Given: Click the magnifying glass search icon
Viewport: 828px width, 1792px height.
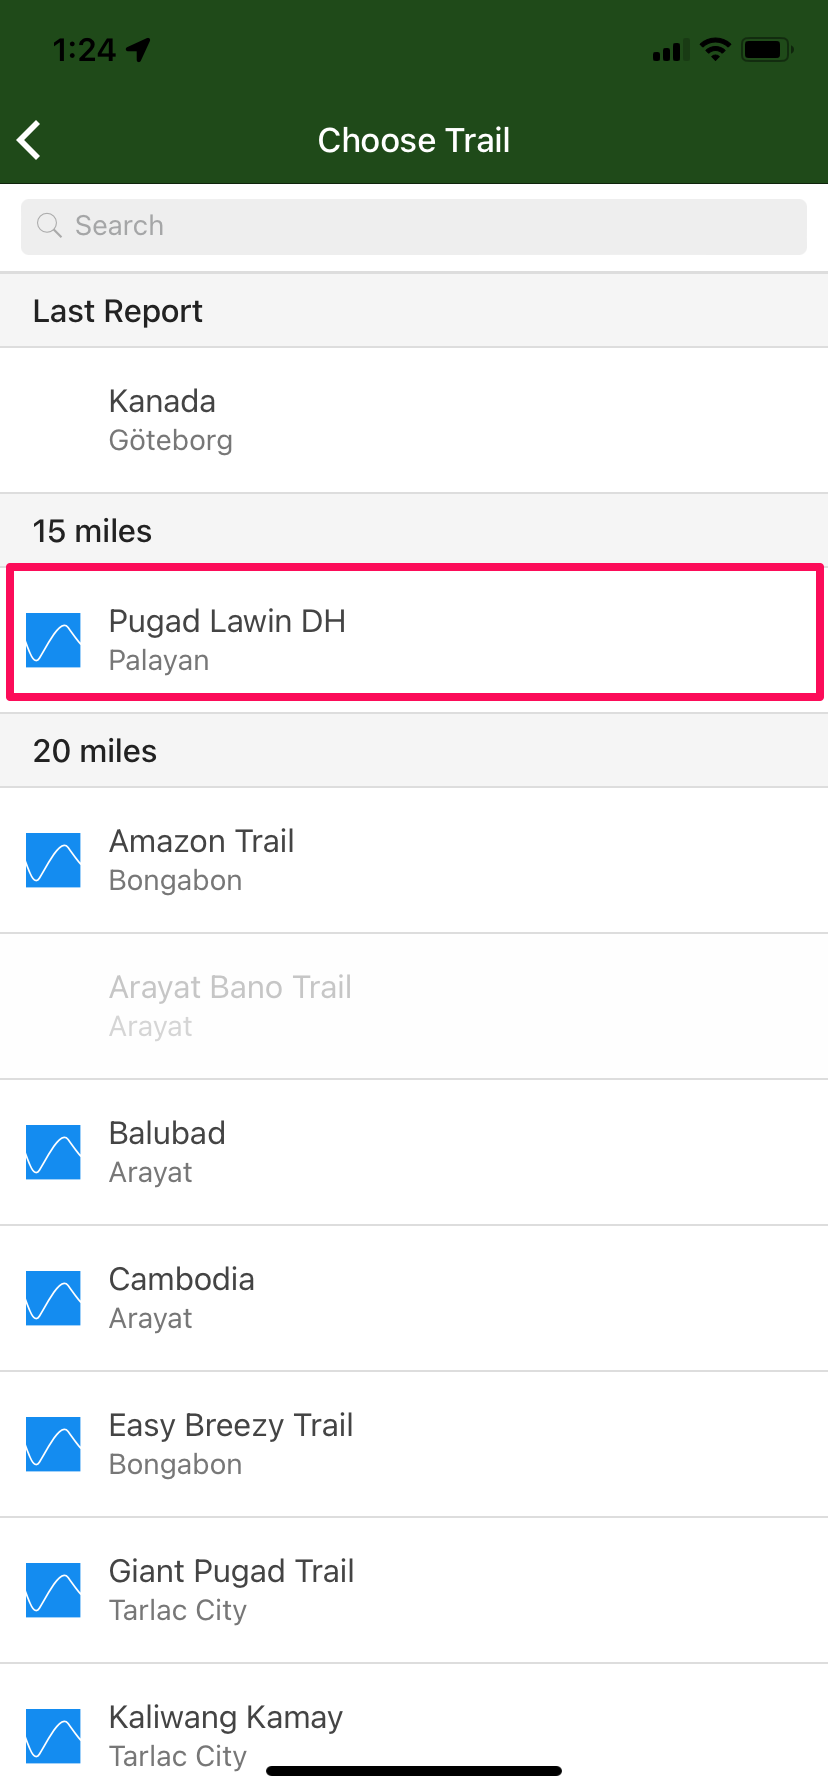Looking at the screenshot, I should (49, 226).
